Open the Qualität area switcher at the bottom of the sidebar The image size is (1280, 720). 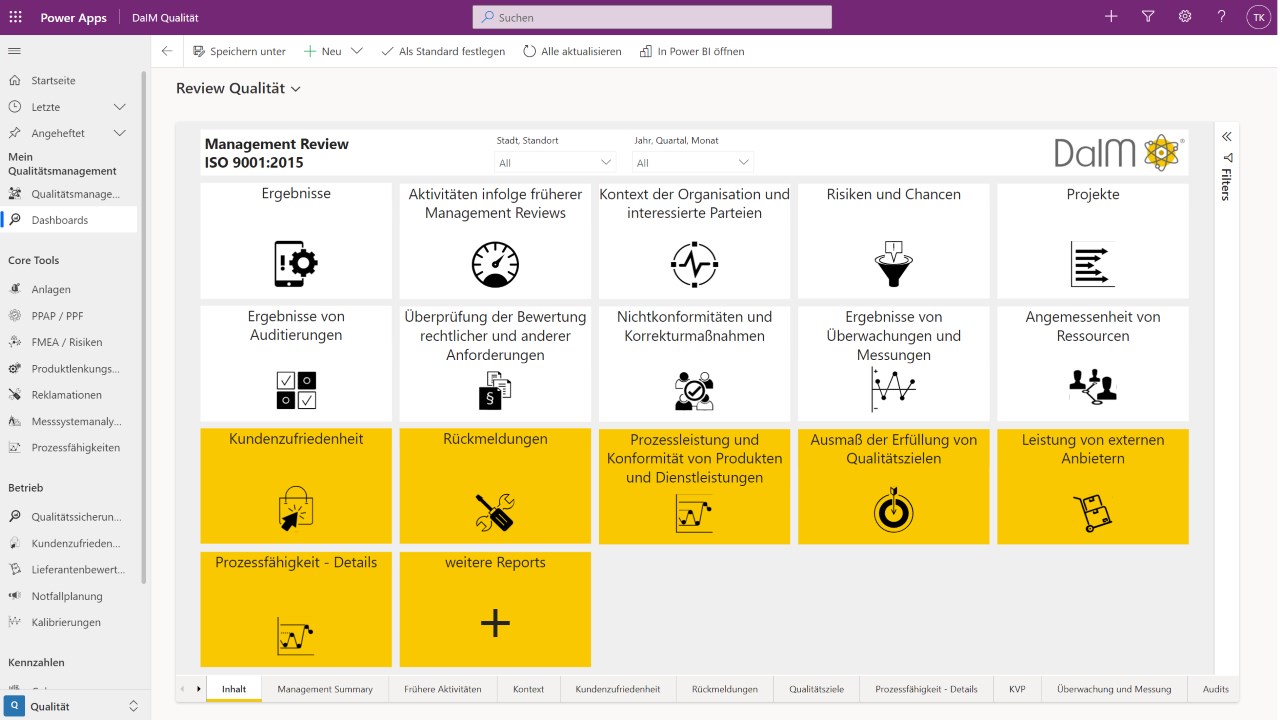75,706
